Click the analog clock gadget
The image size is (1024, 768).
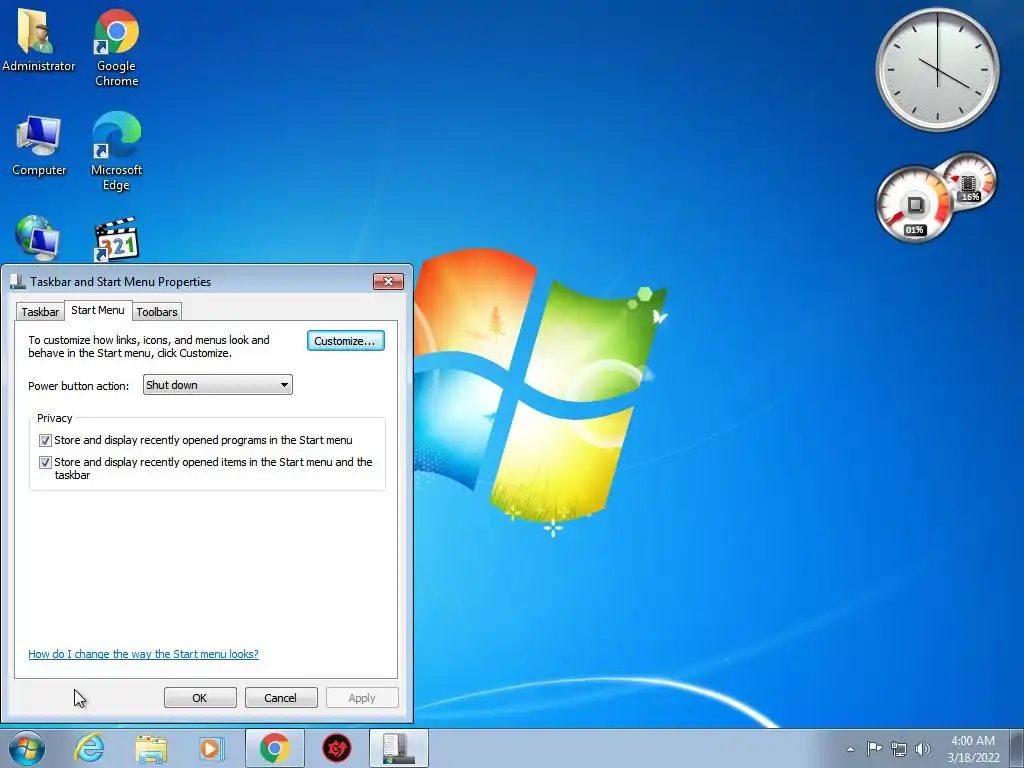tap(937, 69)
